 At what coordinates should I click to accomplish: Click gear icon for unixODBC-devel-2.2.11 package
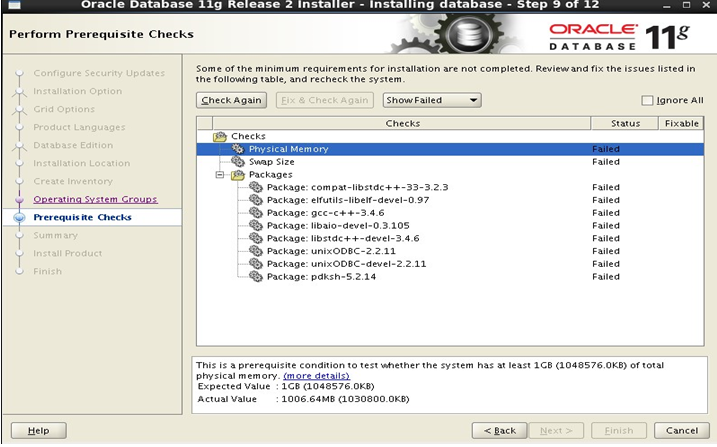[x=256, y=264]
